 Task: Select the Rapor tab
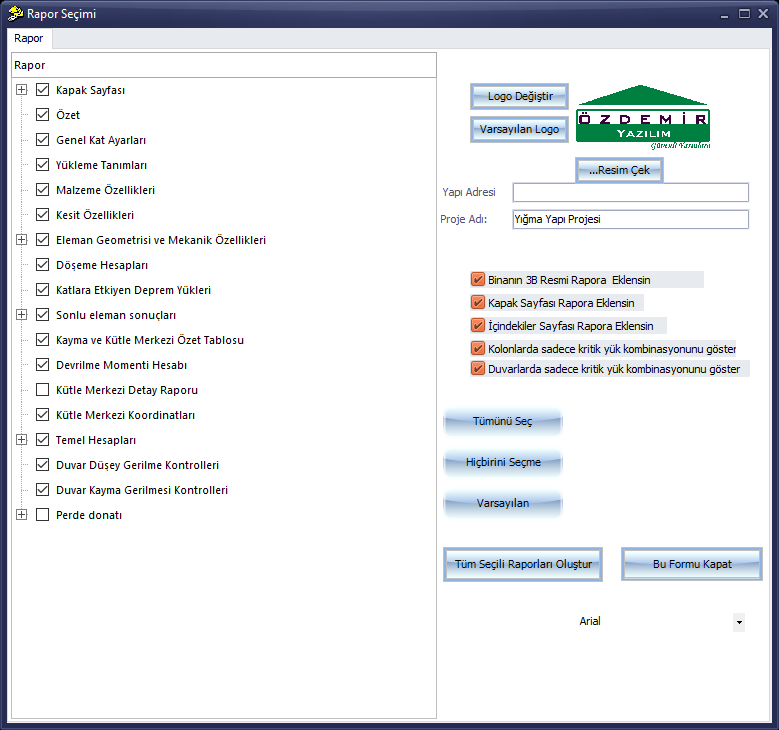(x=29, y=38)
